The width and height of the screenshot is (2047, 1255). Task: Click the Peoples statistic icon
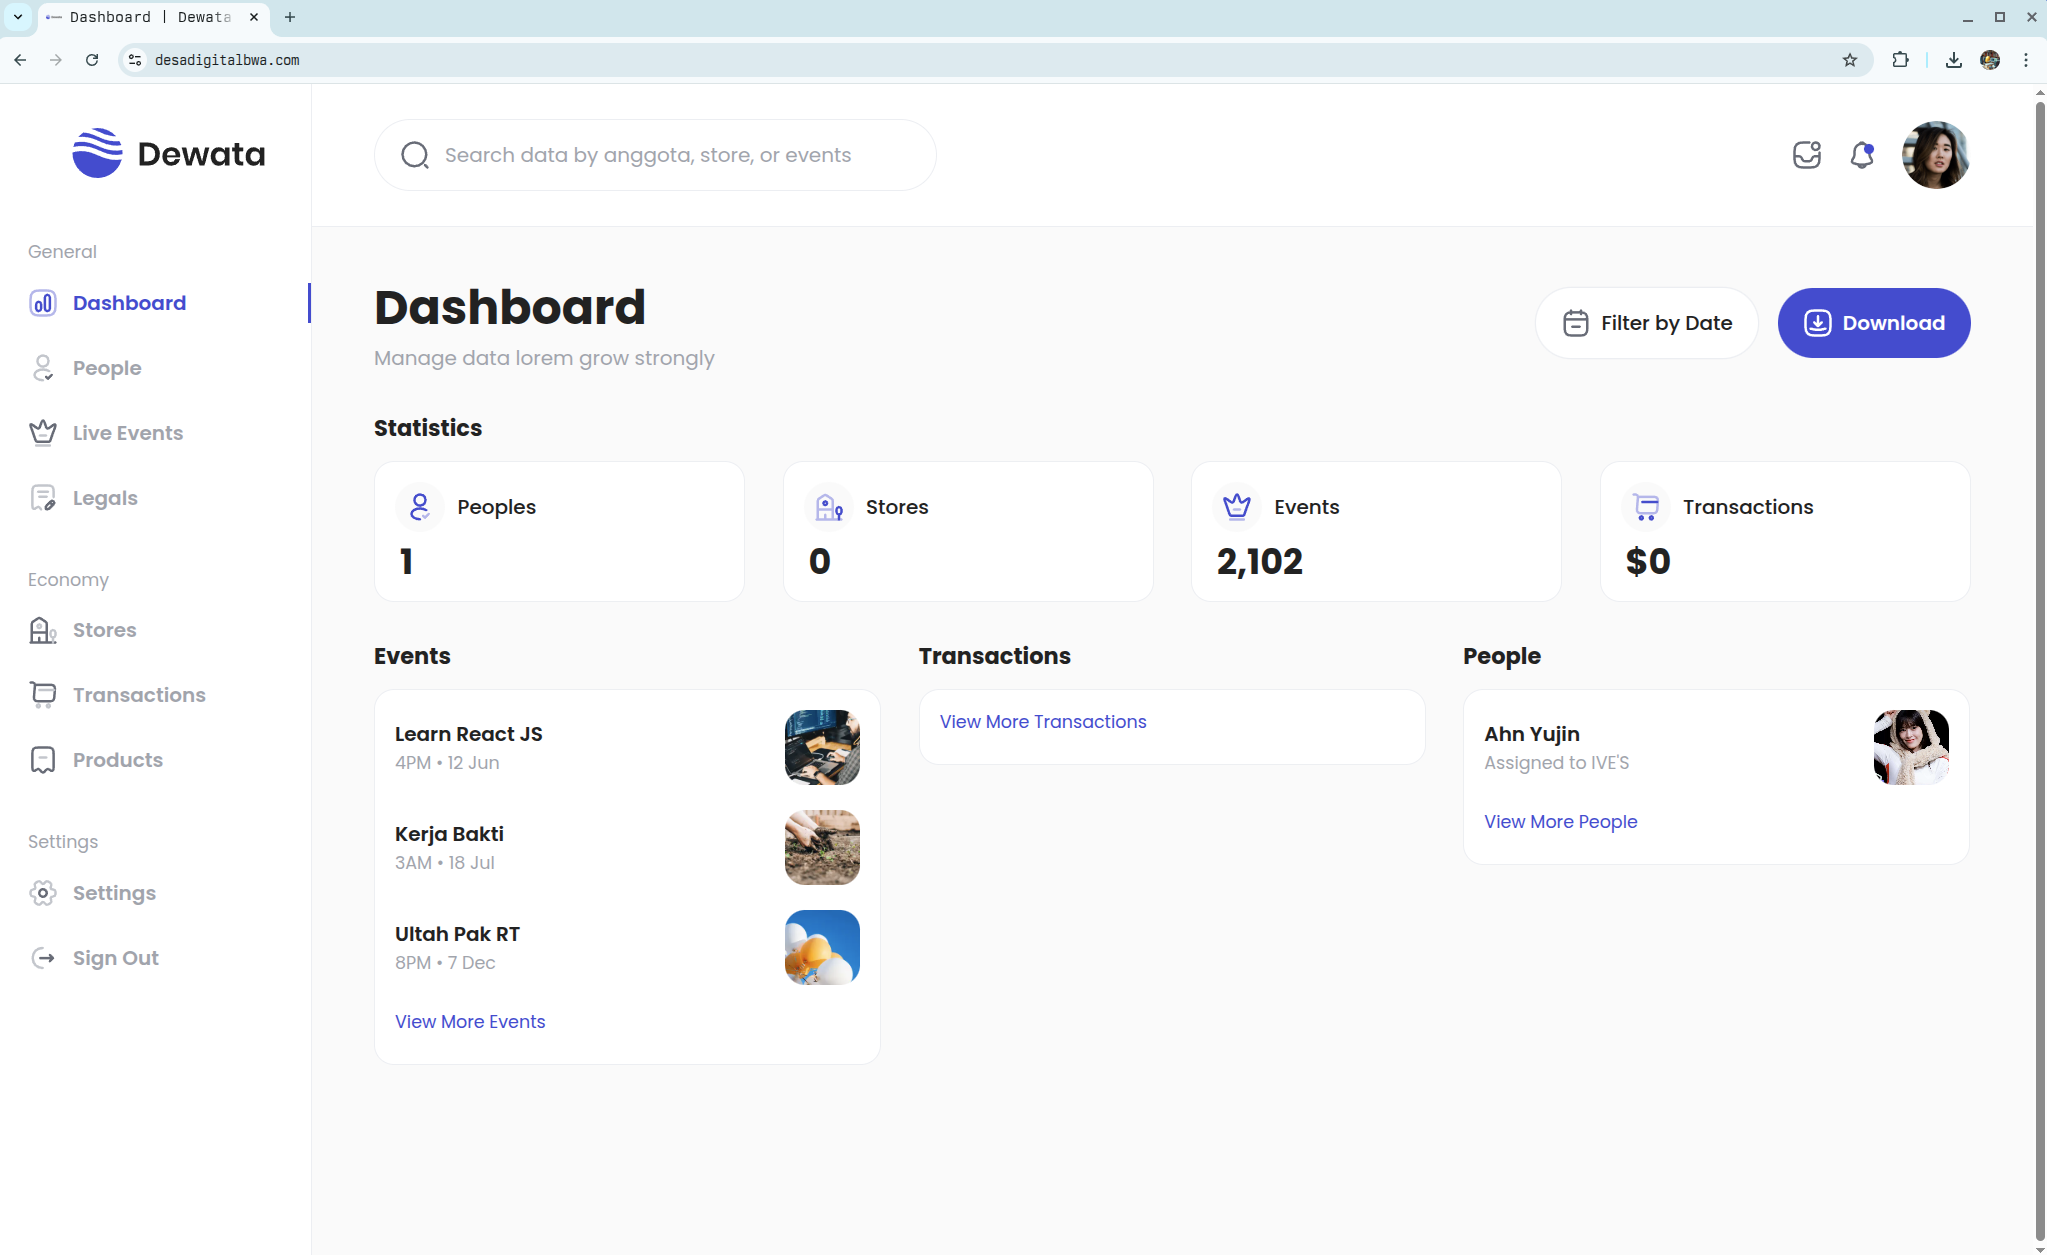pos(420,507)
